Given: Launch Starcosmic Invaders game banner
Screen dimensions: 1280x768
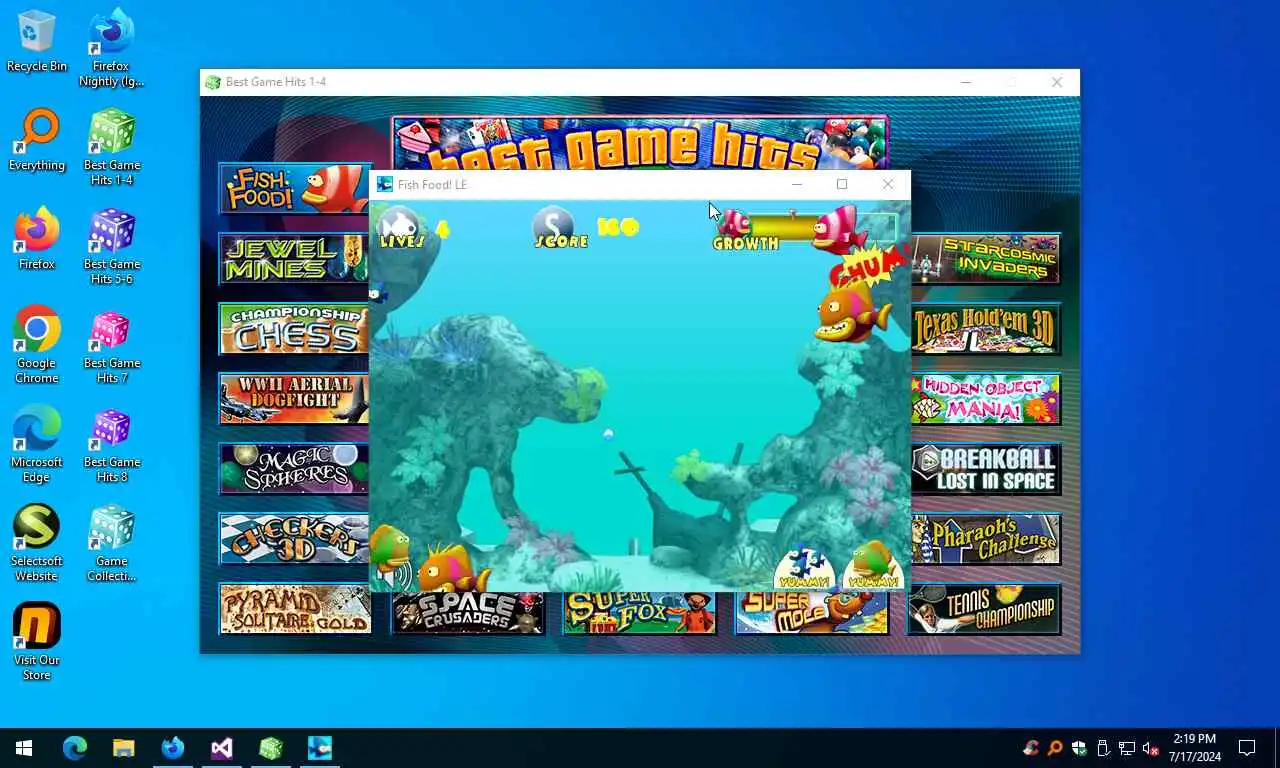Looking at the screenshot, I should pyautogui.click(x=986, y=259).
